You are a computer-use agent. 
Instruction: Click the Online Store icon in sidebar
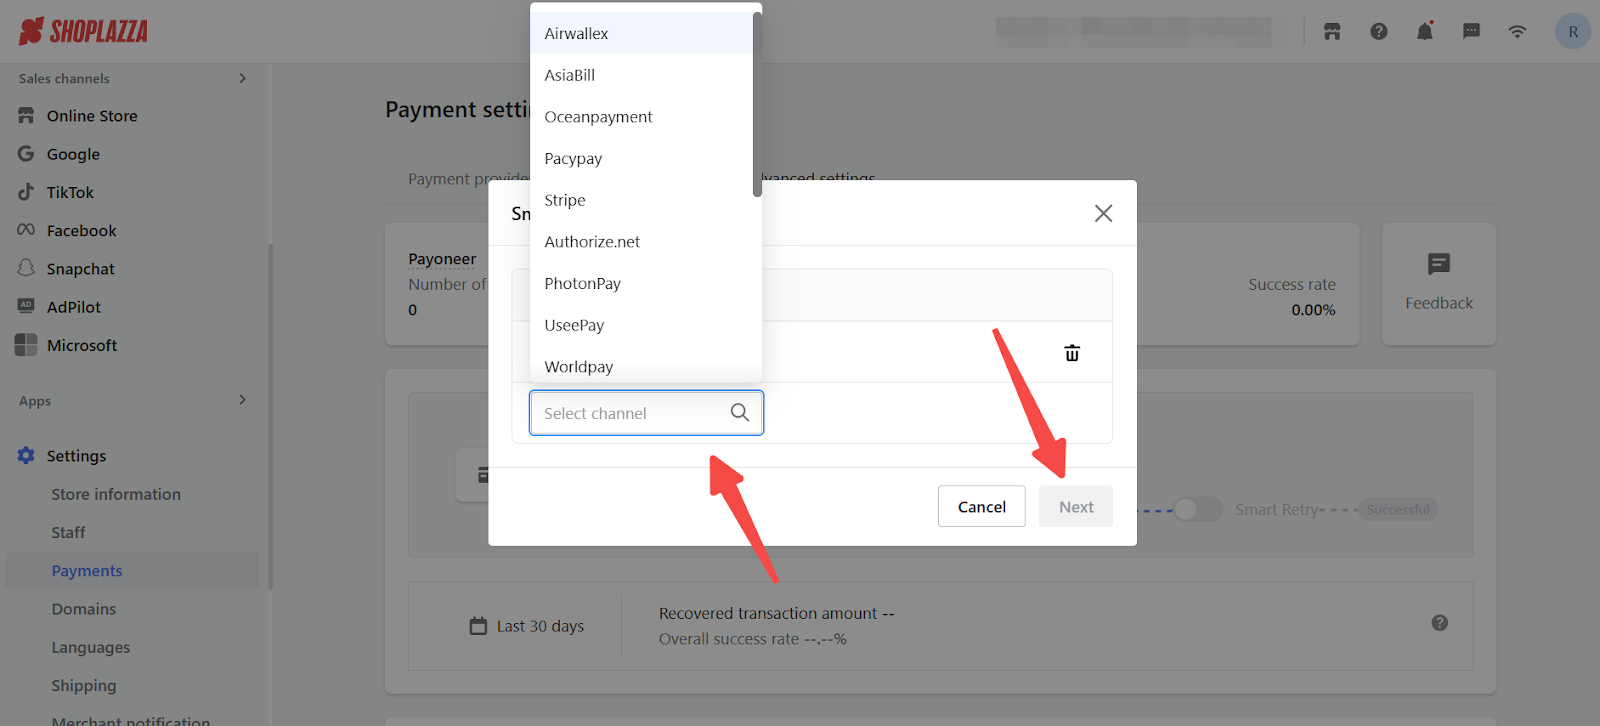click(26, 116)
